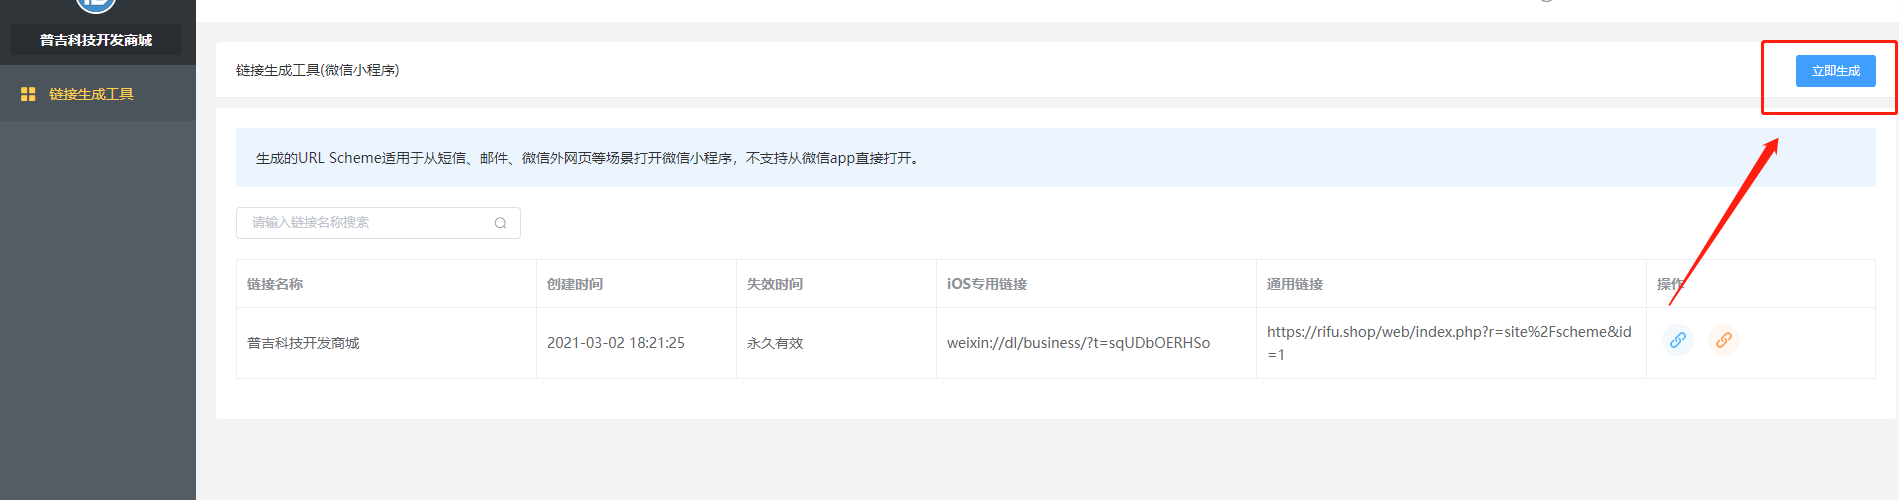Click the 2021-03-02 18:21:25 creation time
Screen dimensions: 1899x500
(x=616, y=343)
